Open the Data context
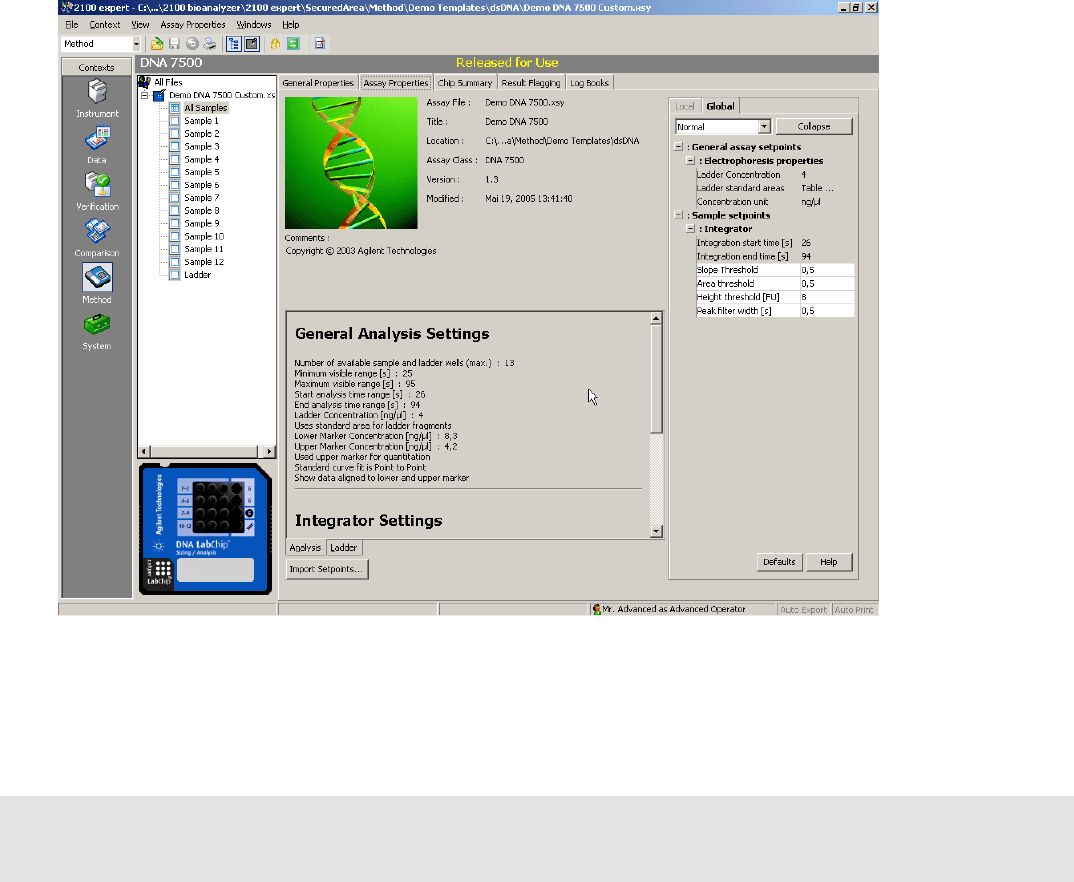The width and height of the screenshot is (1074, 882). (97, 145)
